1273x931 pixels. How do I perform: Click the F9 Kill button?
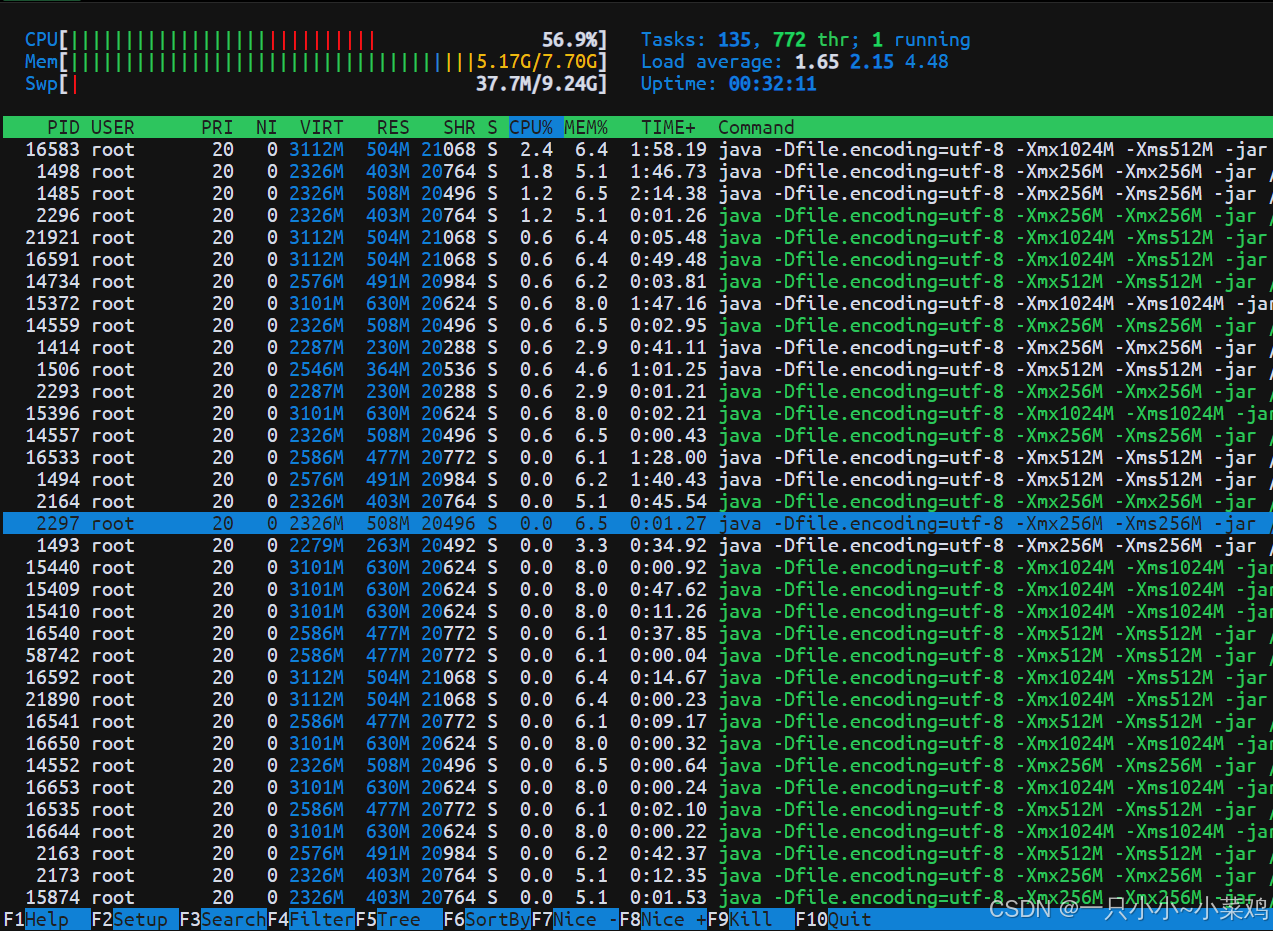[x=750, y=920]
